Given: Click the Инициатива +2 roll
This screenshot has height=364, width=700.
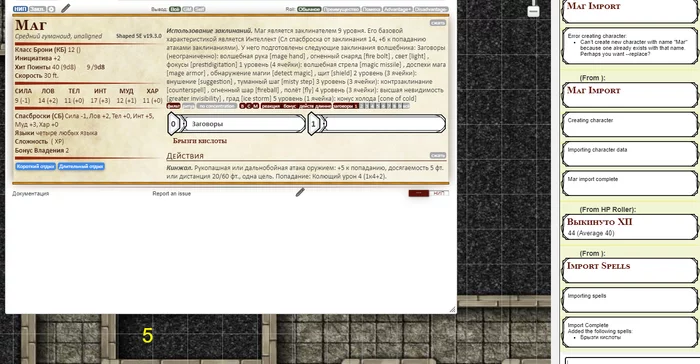Looking at the screenshot, I should 38,58.
